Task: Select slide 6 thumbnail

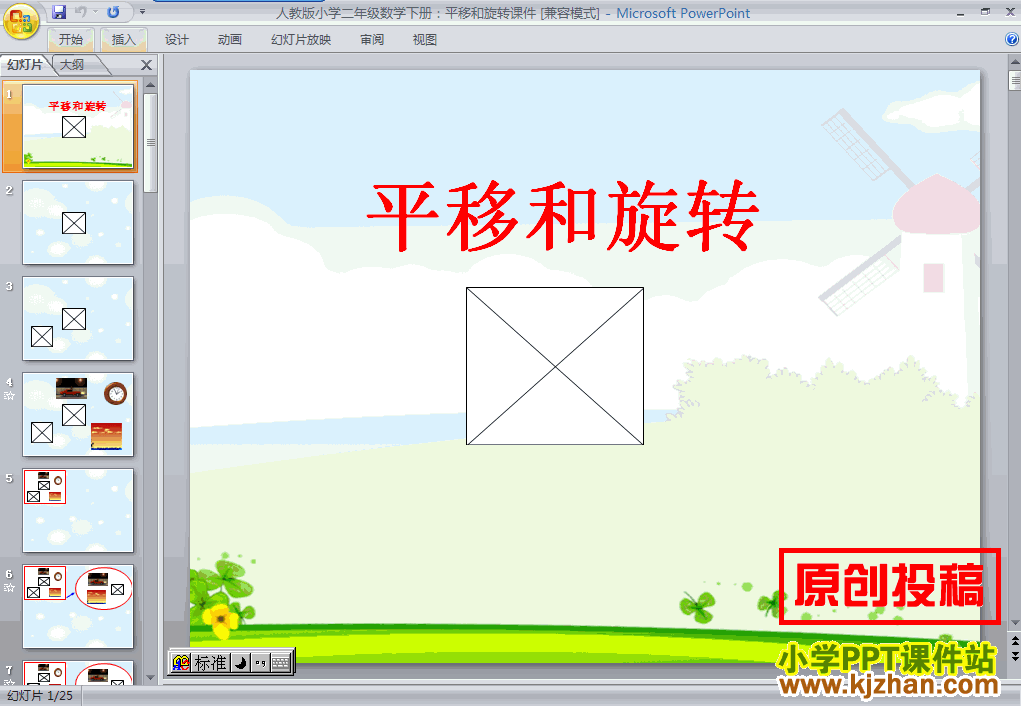Action: tap(78, 606)
